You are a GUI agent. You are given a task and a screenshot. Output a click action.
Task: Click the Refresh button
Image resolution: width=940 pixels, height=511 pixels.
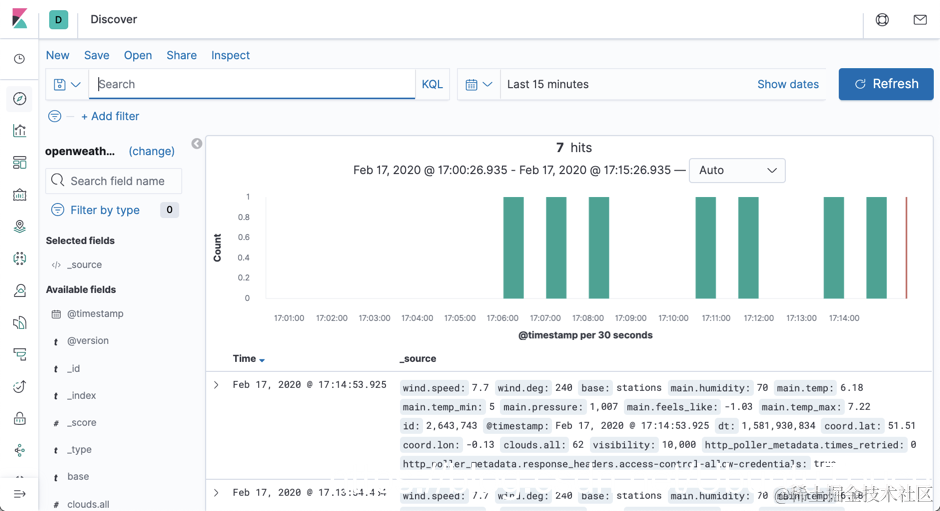[886, 84]
